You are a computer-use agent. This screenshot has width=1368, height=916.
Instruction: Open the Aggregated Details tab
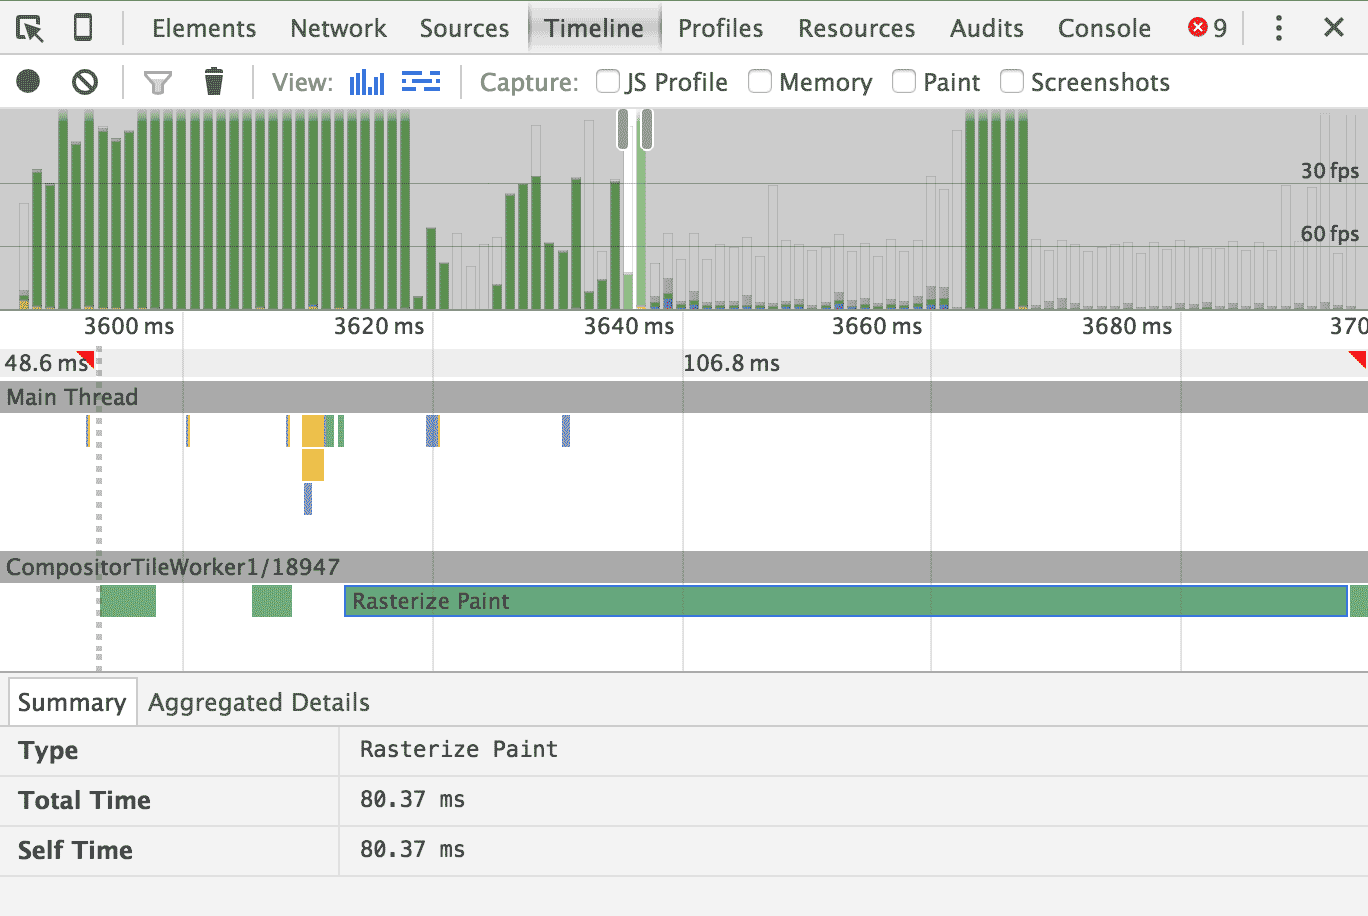click(259, 703)
